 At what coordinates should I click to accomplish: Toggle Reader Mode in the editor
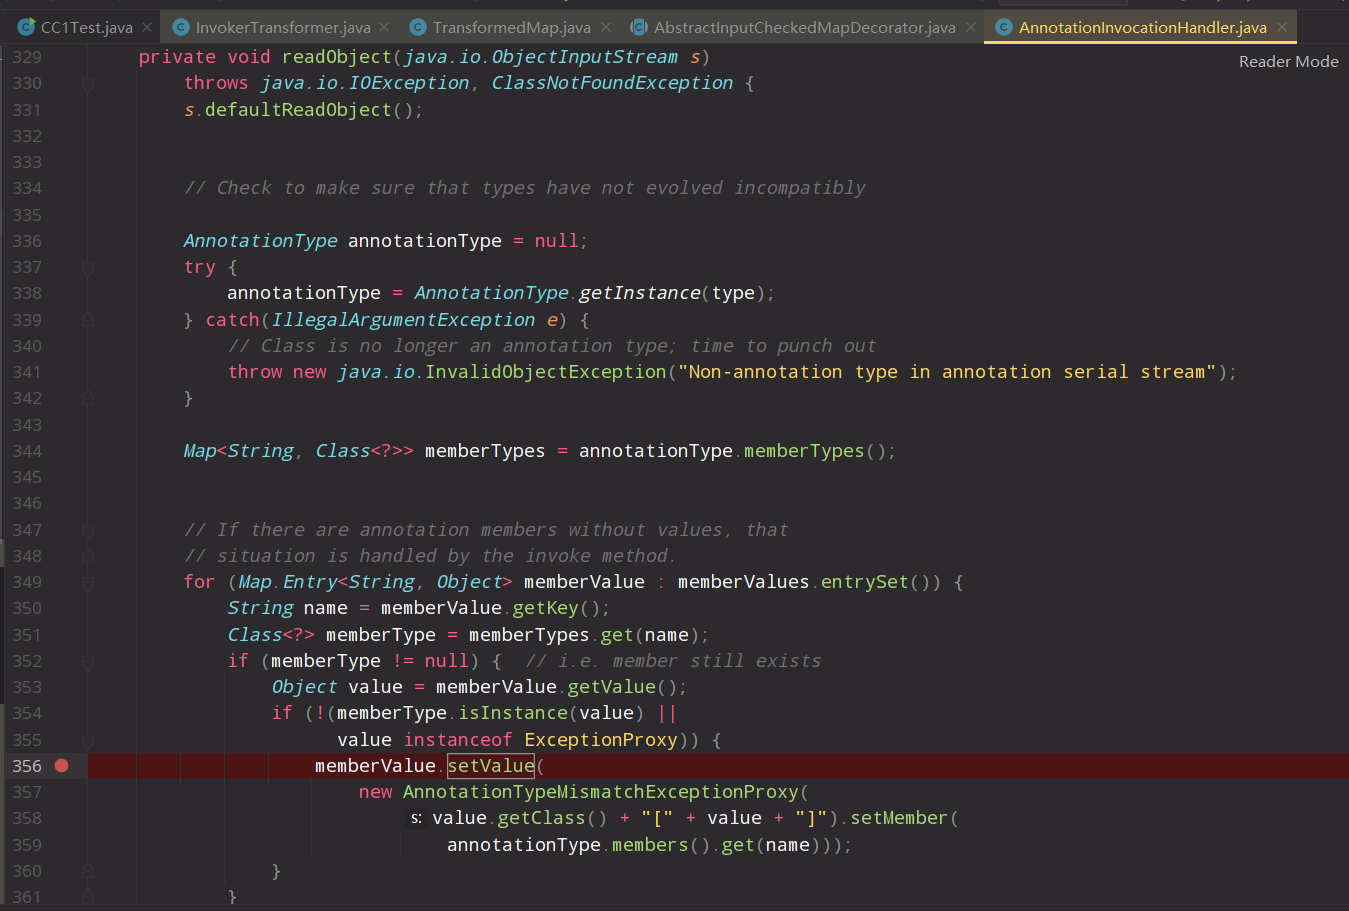[x=1289, y=62]
